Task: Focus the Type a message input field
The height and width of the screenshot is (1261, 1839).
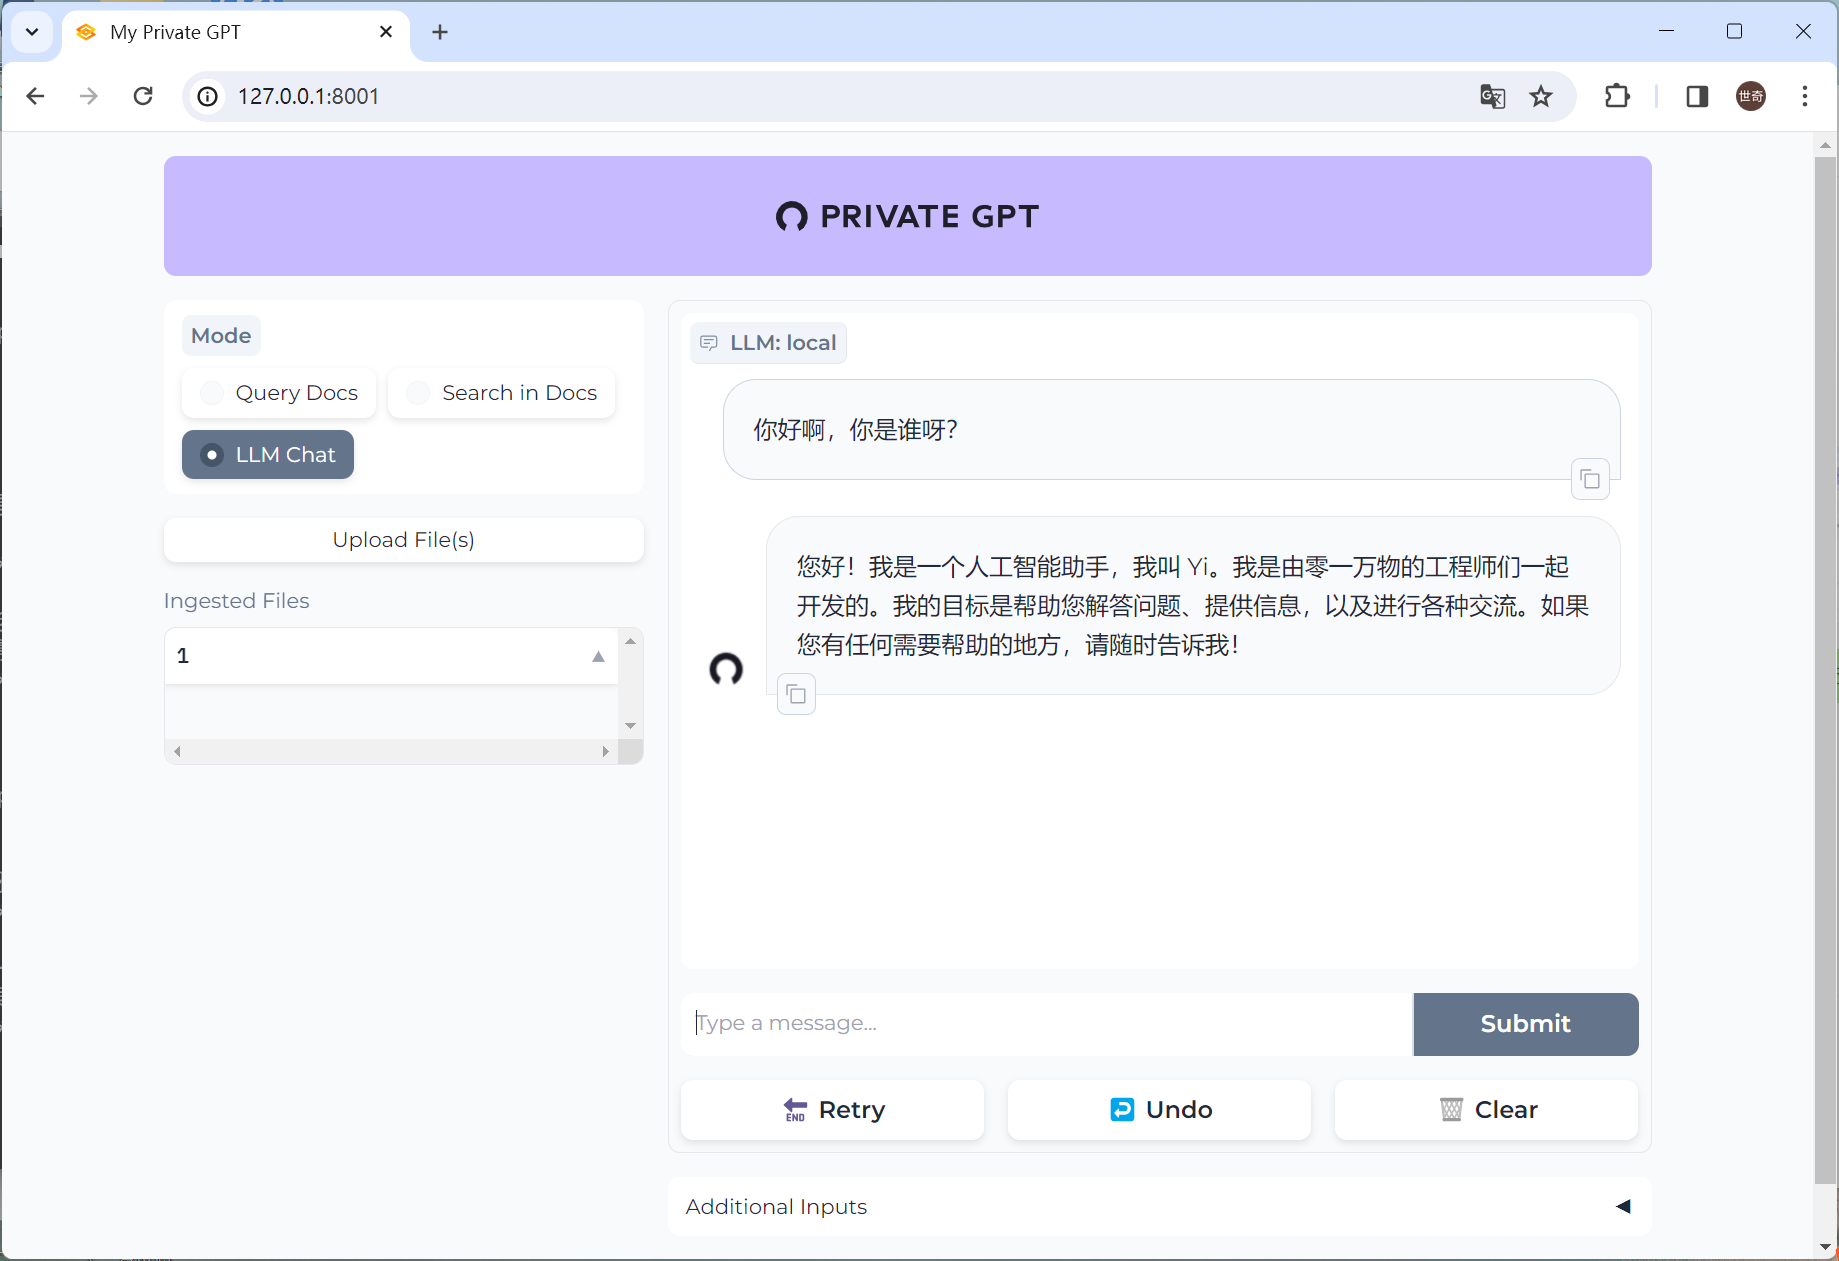Action: coord(1048,1023)
